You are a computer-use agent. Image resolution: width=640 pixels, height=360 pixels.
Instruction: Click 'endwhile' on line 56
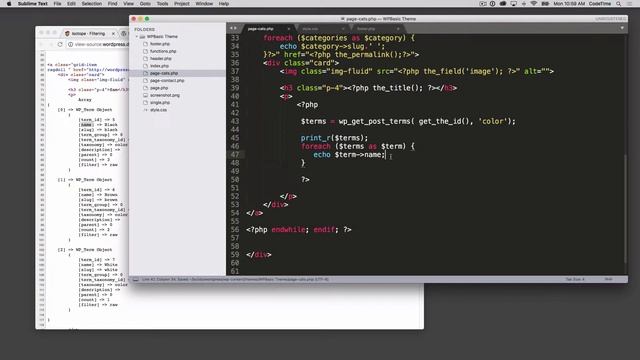pos(288,229)
